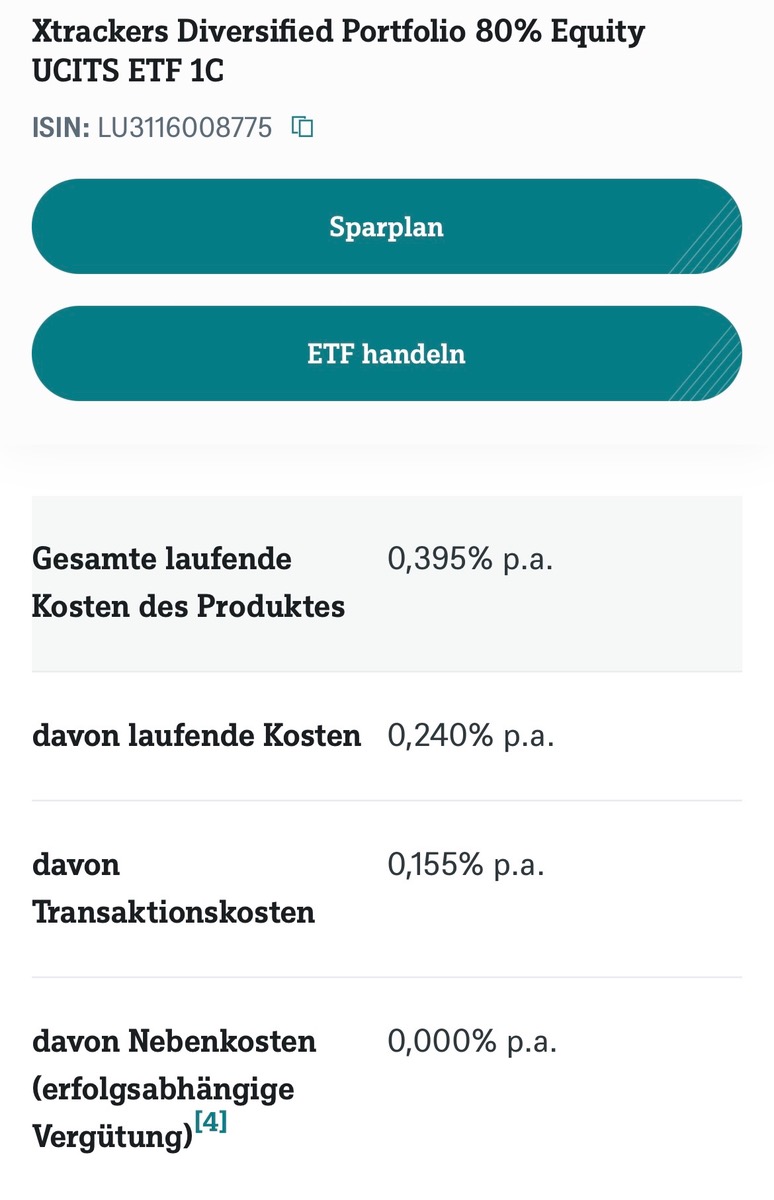Tap the 'UCITS ETF 1C' title line

[x=128, y=73]
